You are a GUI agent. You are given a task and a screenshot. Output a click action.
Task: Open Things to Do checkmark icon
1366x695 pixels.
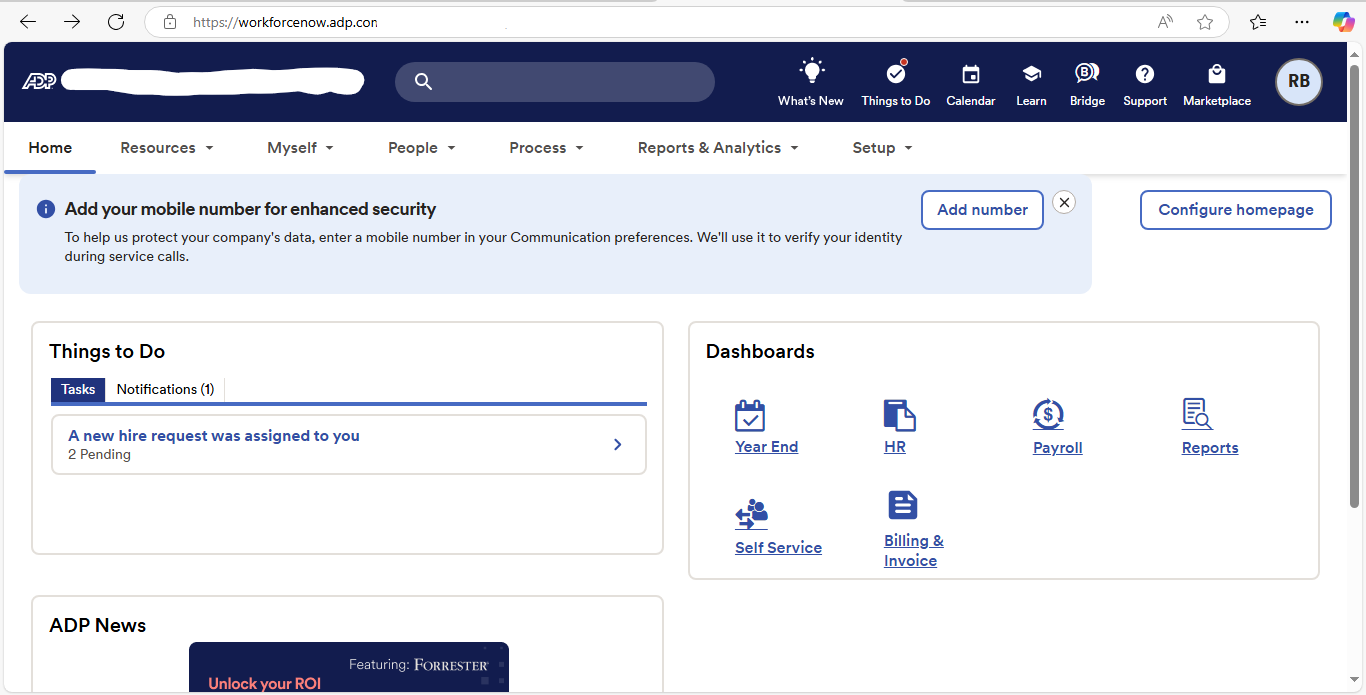pyautogui.click(x=896, y=73)
